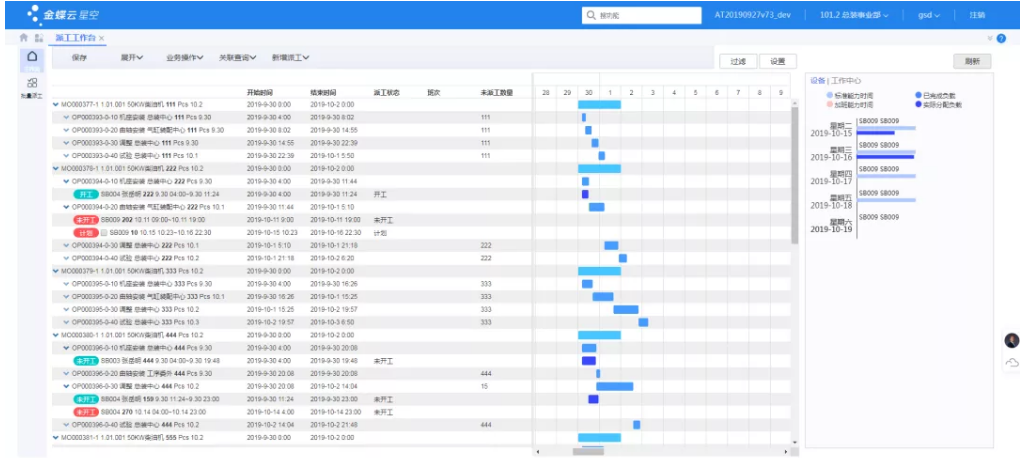Image resolution: width=1025 pixels, height=458 pixels.
Task: Open the 展开 dropdown in the toolbar
Action: pos(131,57)
